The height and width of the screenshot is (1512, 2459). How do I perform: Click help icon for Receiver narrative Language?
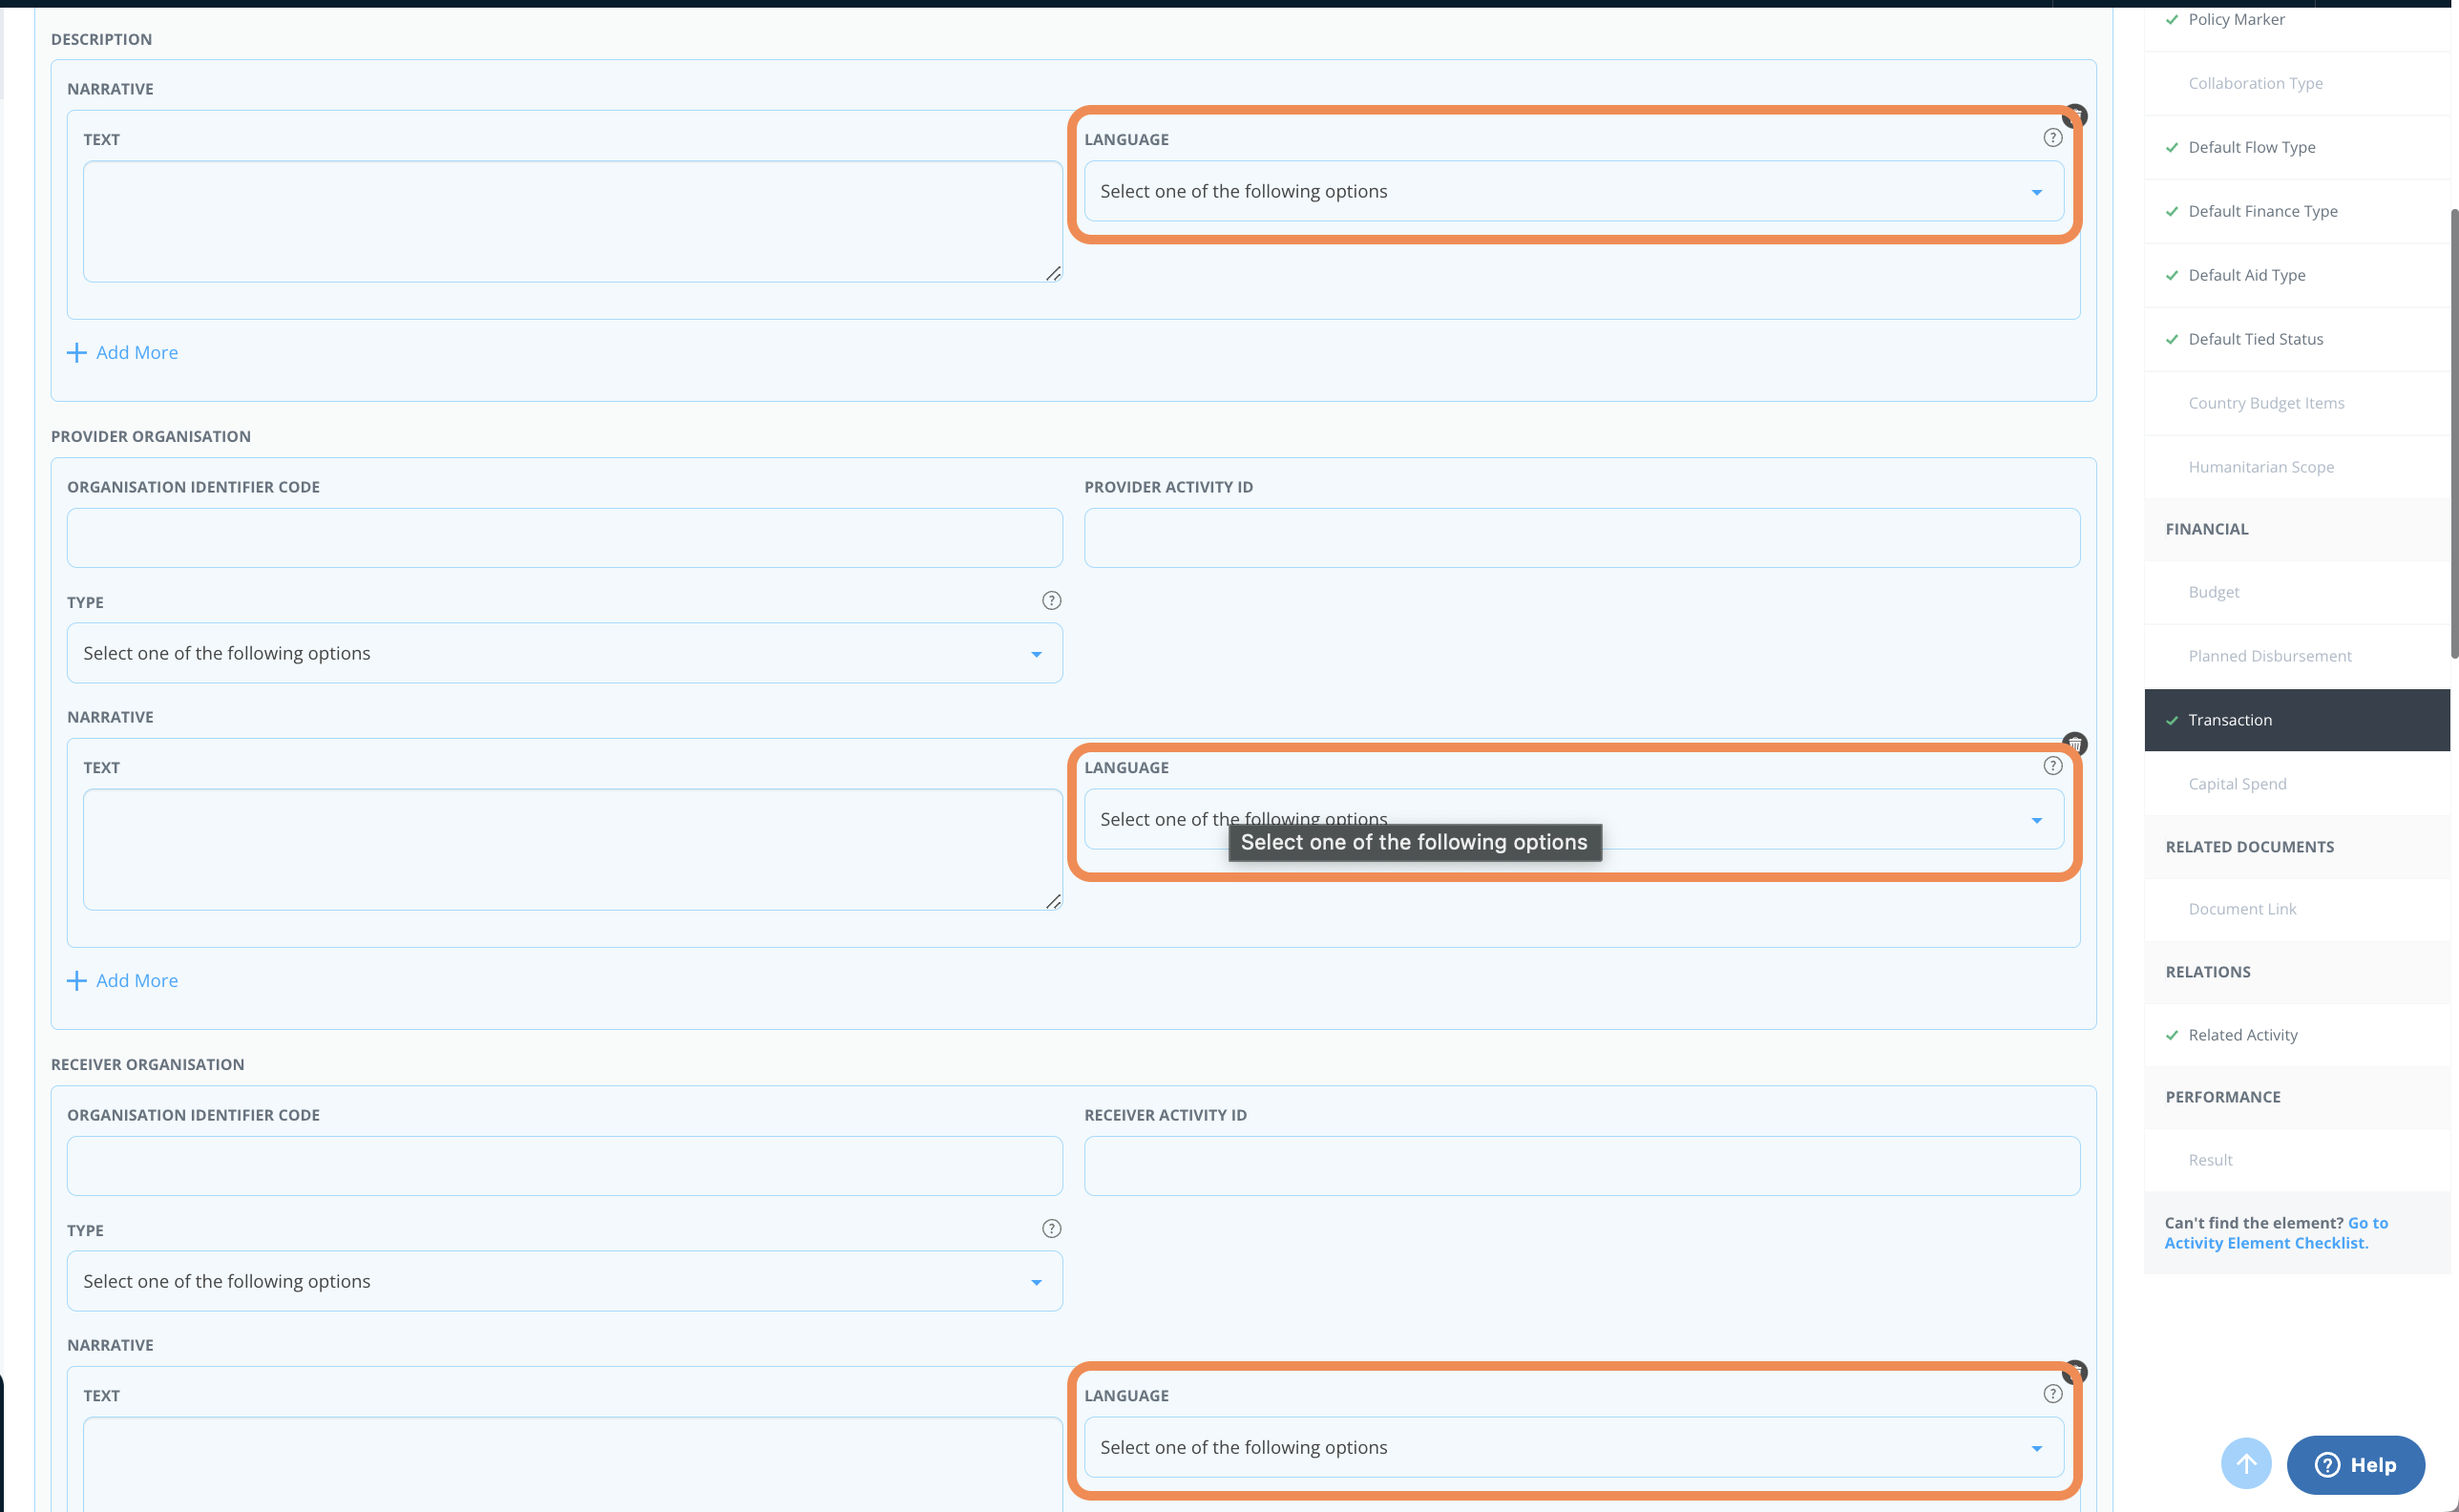tap(2052, 1394)
